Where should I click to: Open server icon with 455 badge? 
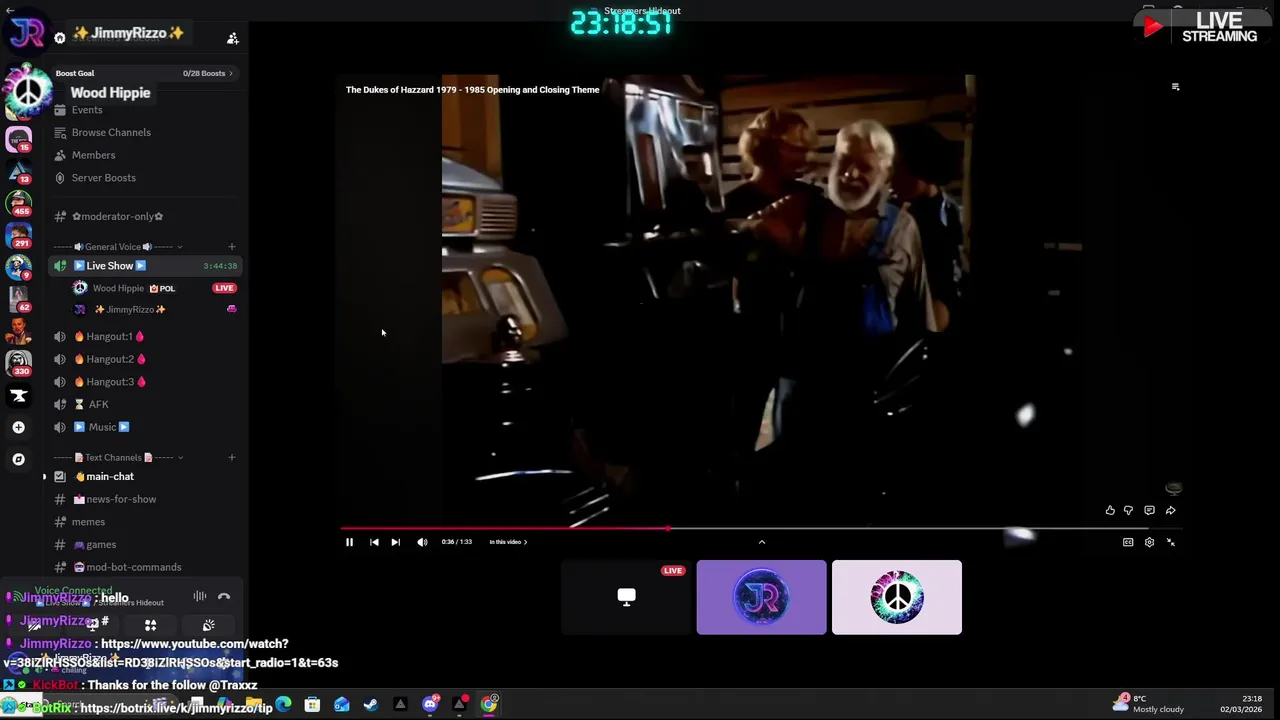[x=19, y=203]
